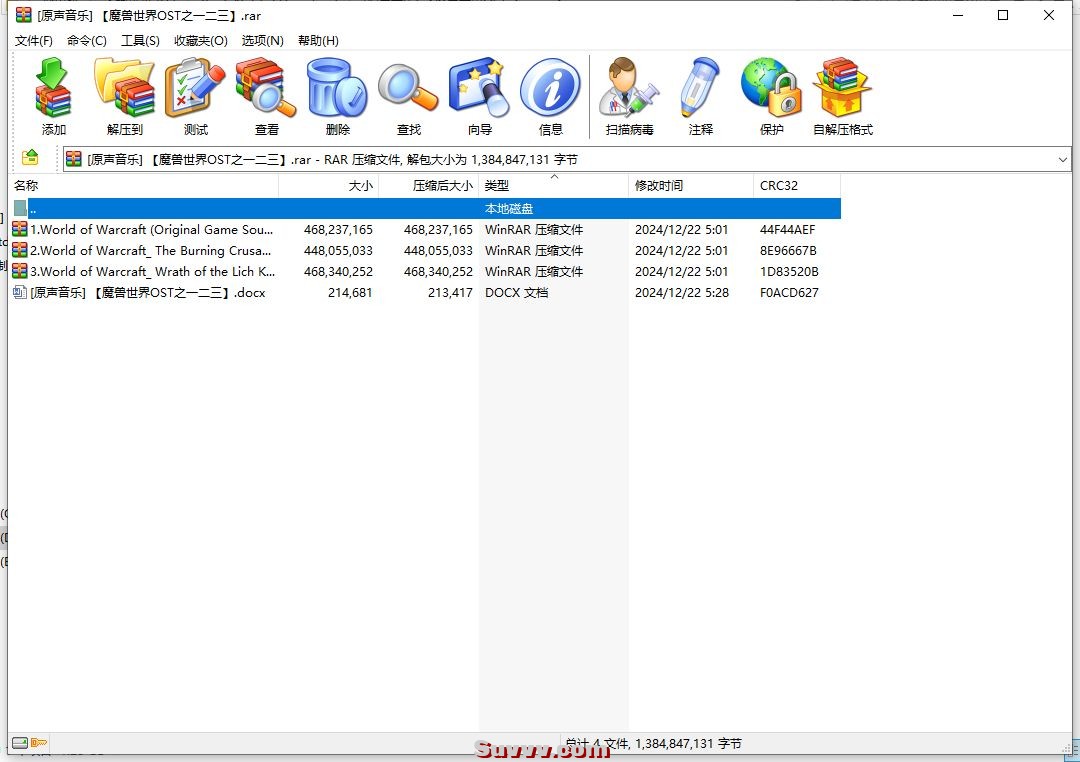Click the date 2024/12/22 5:28

click(x=682, y=292)
